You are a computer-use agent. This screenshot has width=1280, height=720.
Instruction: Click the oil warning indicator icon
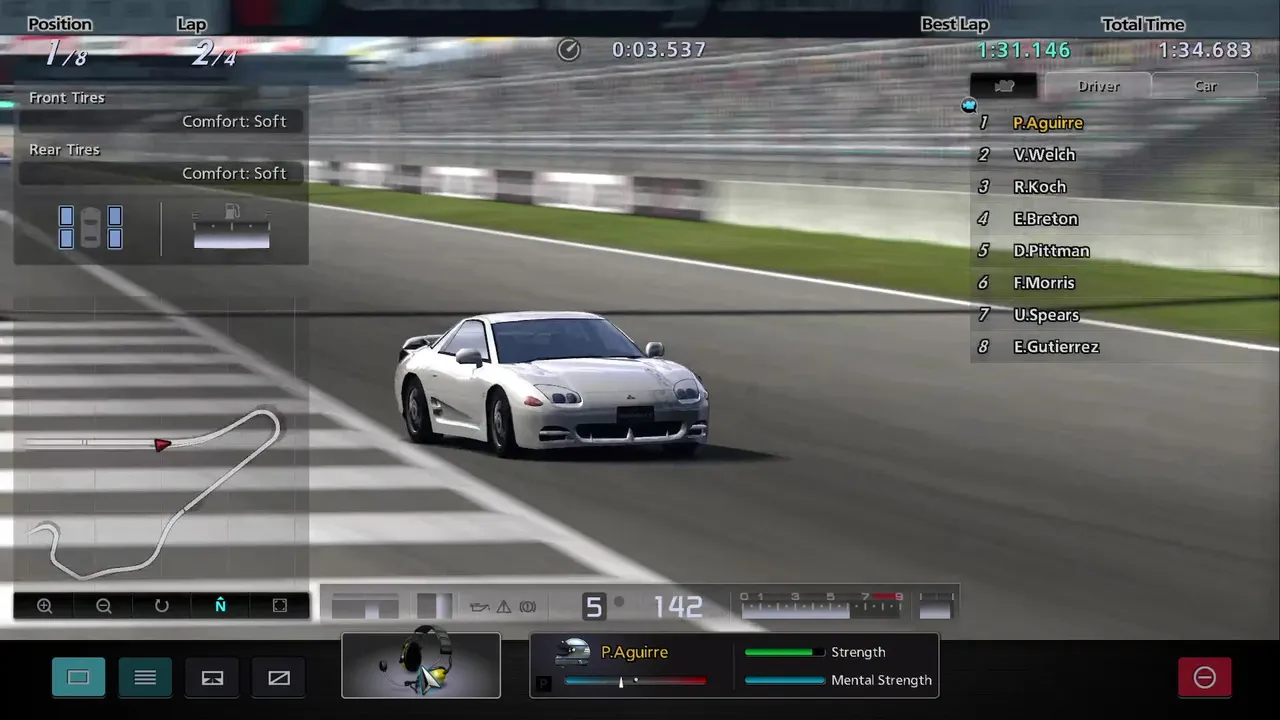point(479,606)
